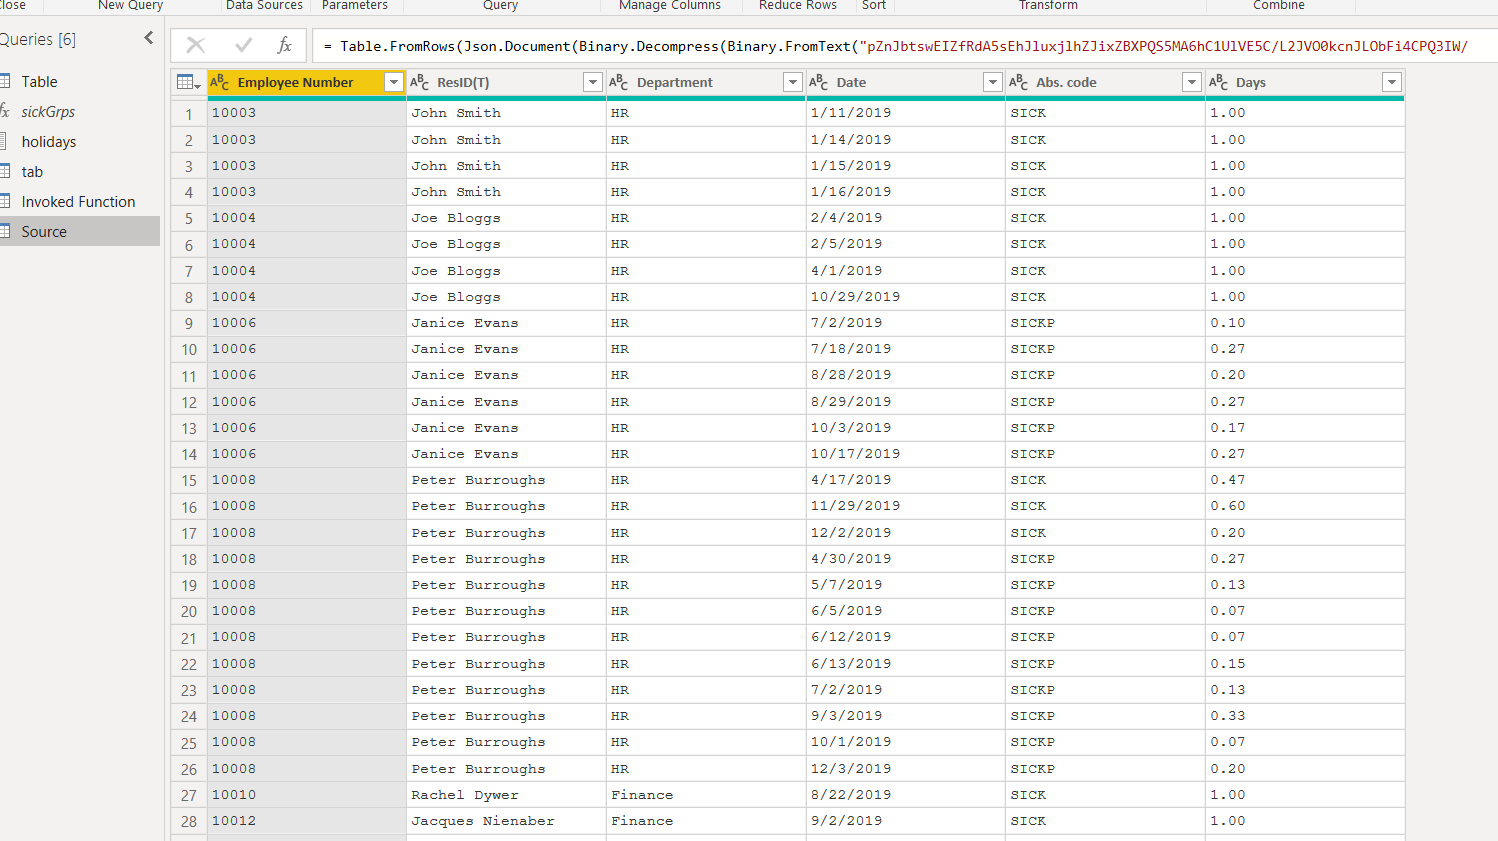Click the Jacques Nienaber name cell

click(x=506, y=821)
